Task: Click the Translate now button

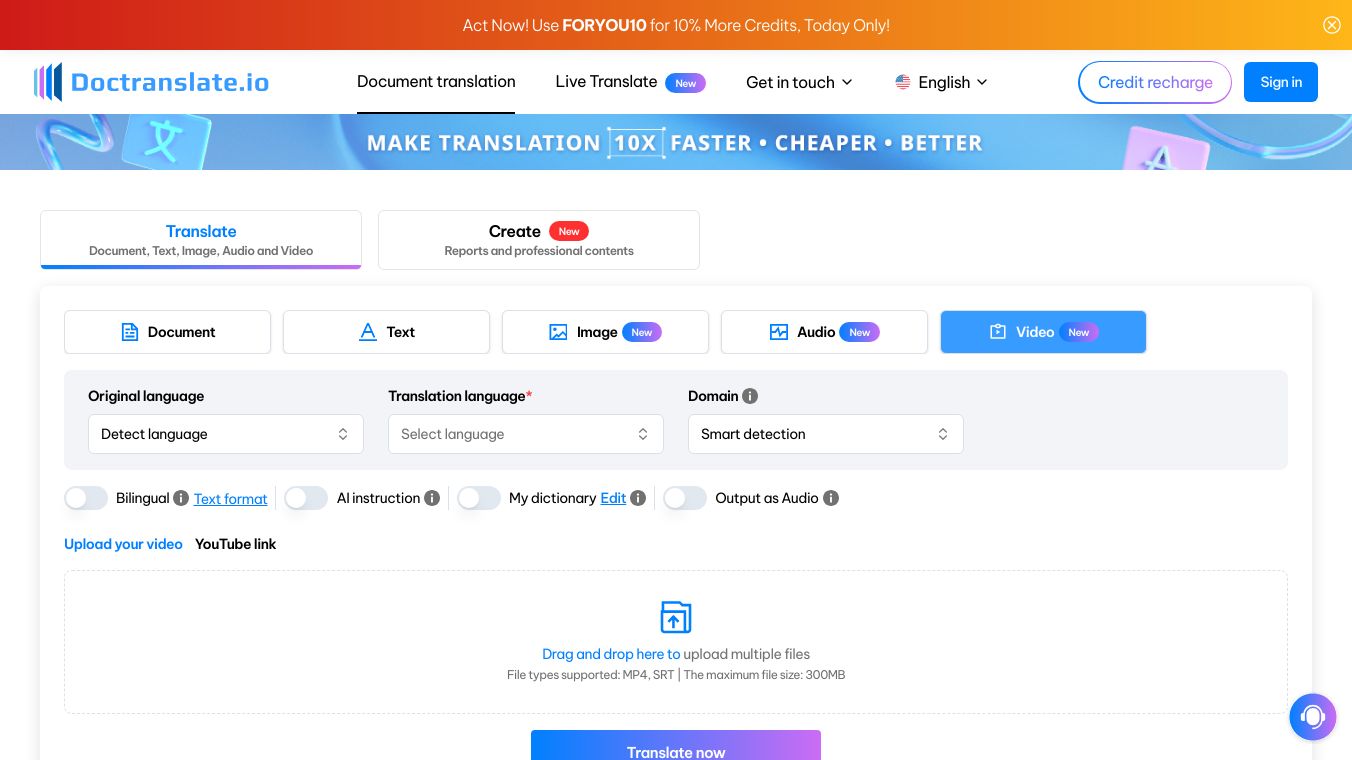Action: (676, 746)
